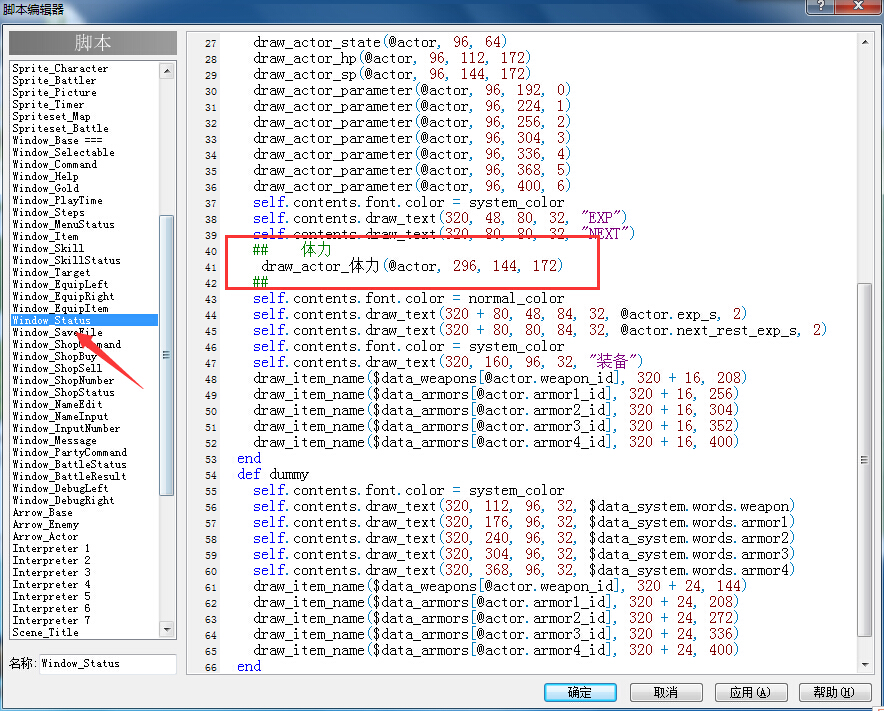Image resolution: width=884 pixels, height=711 pixels.
Task: Click the code editor vertical scrollbar thumb
Action: click(x=864, y=460)
